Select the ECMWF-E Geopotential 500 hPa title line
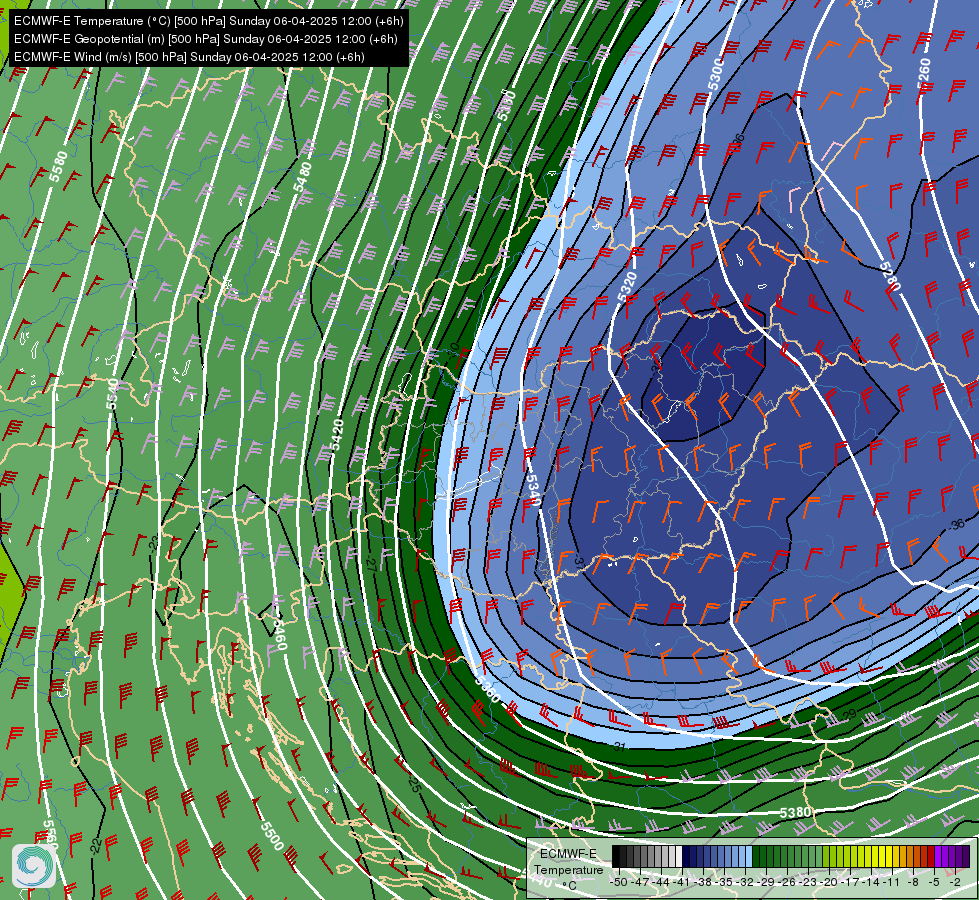This screenshot has height=900, width=979. [x=205, y=39]
